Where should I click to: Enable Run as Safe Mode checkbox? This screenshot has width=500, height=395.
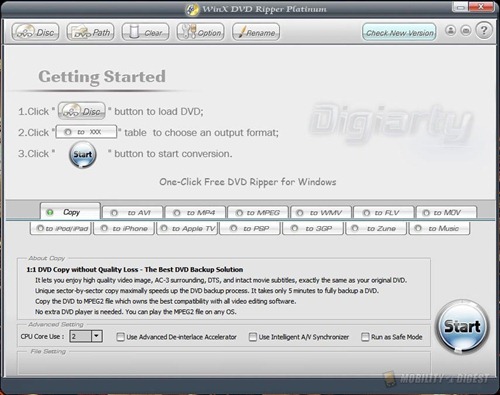click(365, 337)
